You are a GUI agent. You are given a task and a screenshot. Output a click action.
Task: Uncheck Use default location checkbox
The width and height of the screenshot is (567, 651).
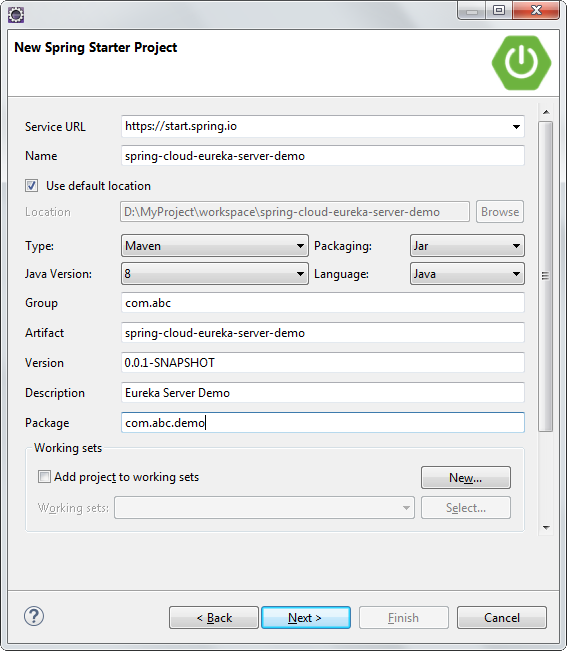point(32,186)
